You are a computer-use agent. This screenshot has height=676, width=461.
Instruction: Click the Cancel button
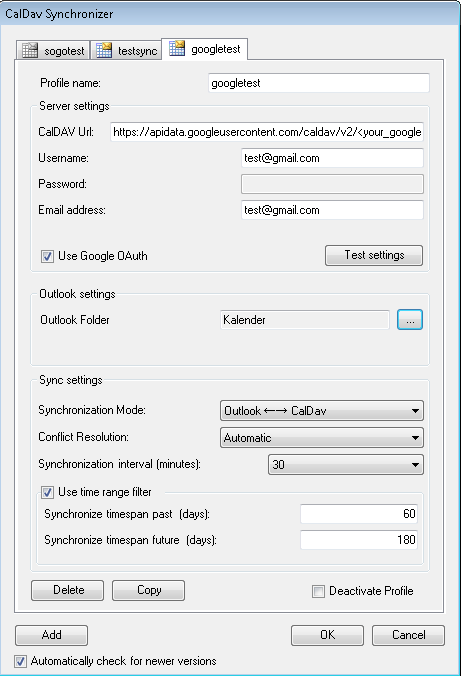click(408, 635)
